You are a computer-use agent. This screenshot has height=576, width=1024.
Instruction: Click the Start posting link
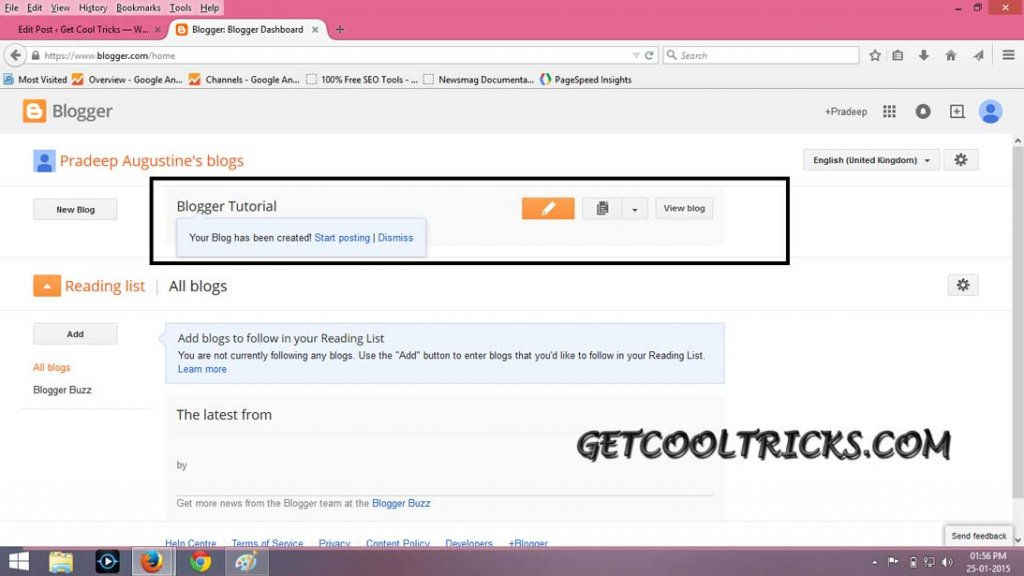click(x=342, y=238)
